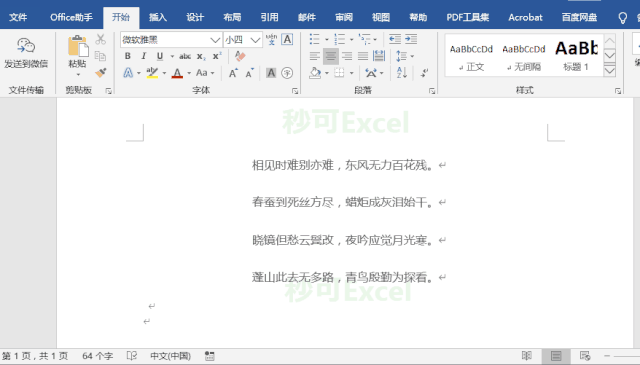
Task: Click the Send to WeChat icon
Action: (x=26, y=45)
